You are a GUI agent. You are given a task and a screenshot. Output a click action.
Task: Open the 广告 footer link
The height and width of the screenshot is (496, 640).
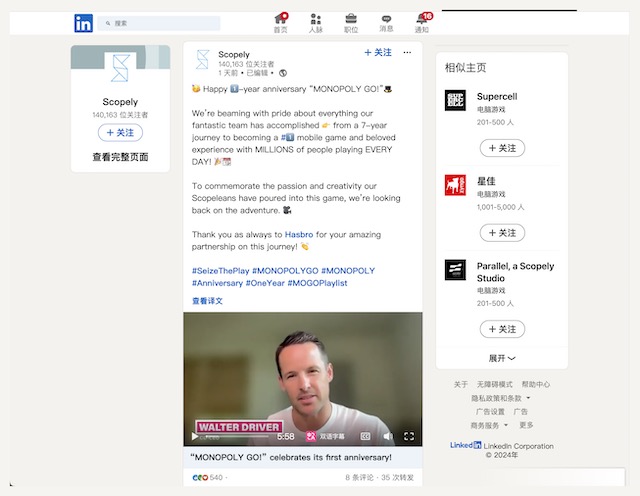pyautogui.click(x=520, y=411)
